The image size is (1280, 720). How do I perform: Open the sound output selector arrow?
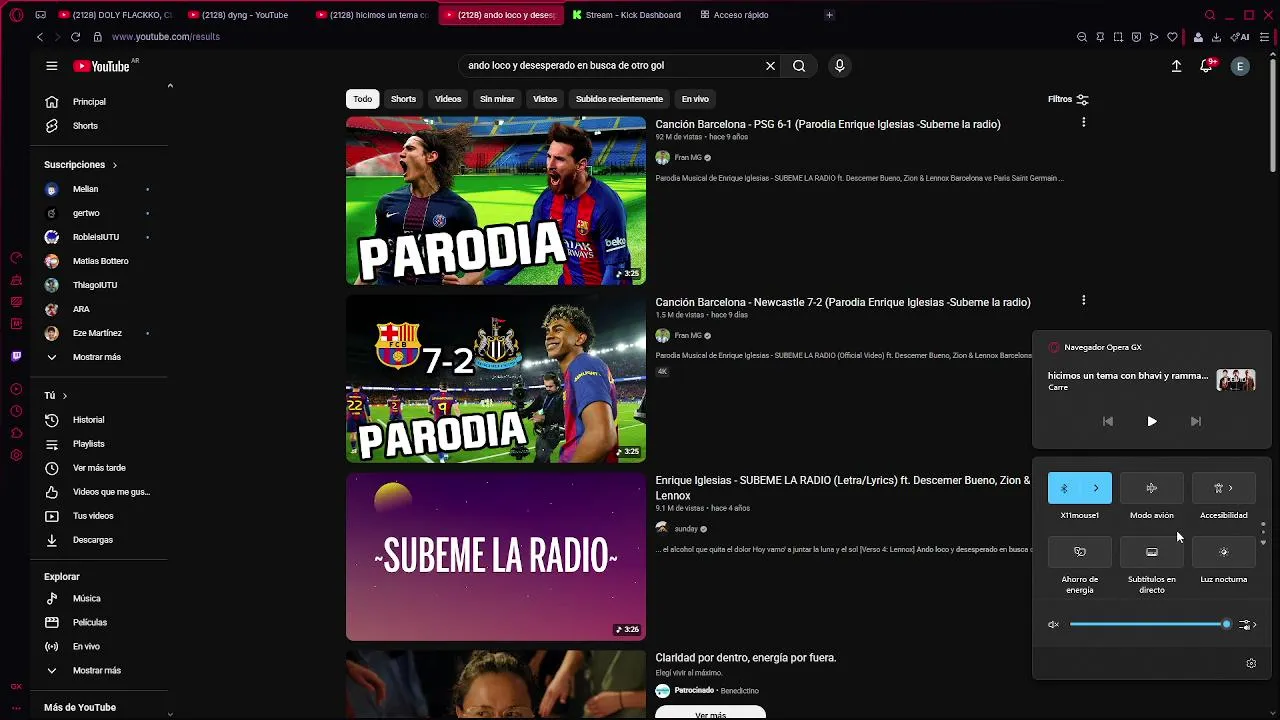pyautogui.click(x=1247, y=625)
